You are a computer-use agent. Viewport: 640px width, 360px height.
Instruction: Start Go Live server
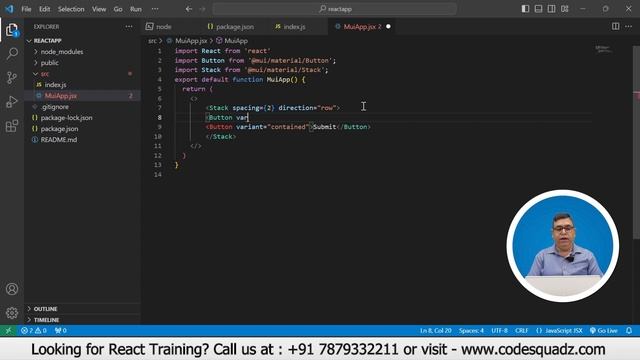pos(604,330)
